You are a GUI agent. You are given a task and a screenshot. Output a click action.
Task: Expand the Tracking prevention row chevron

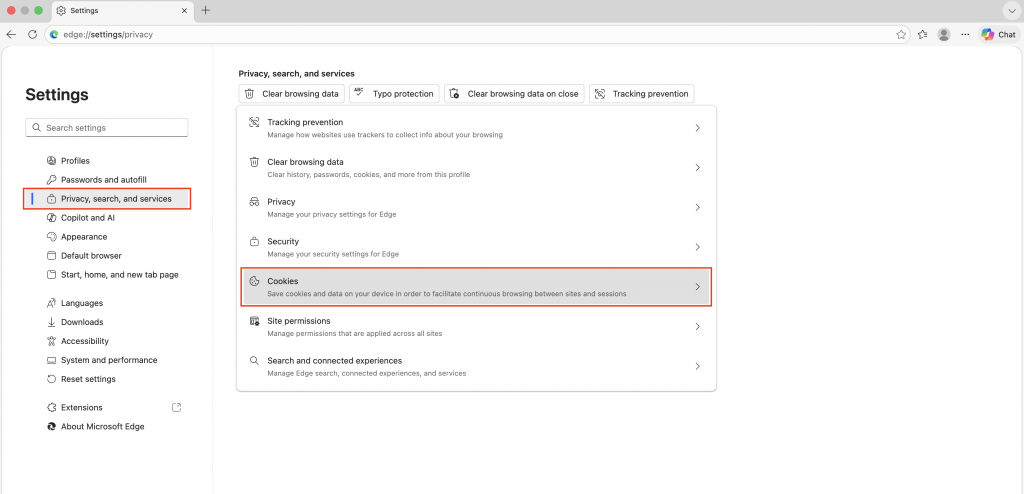point(697,128)
